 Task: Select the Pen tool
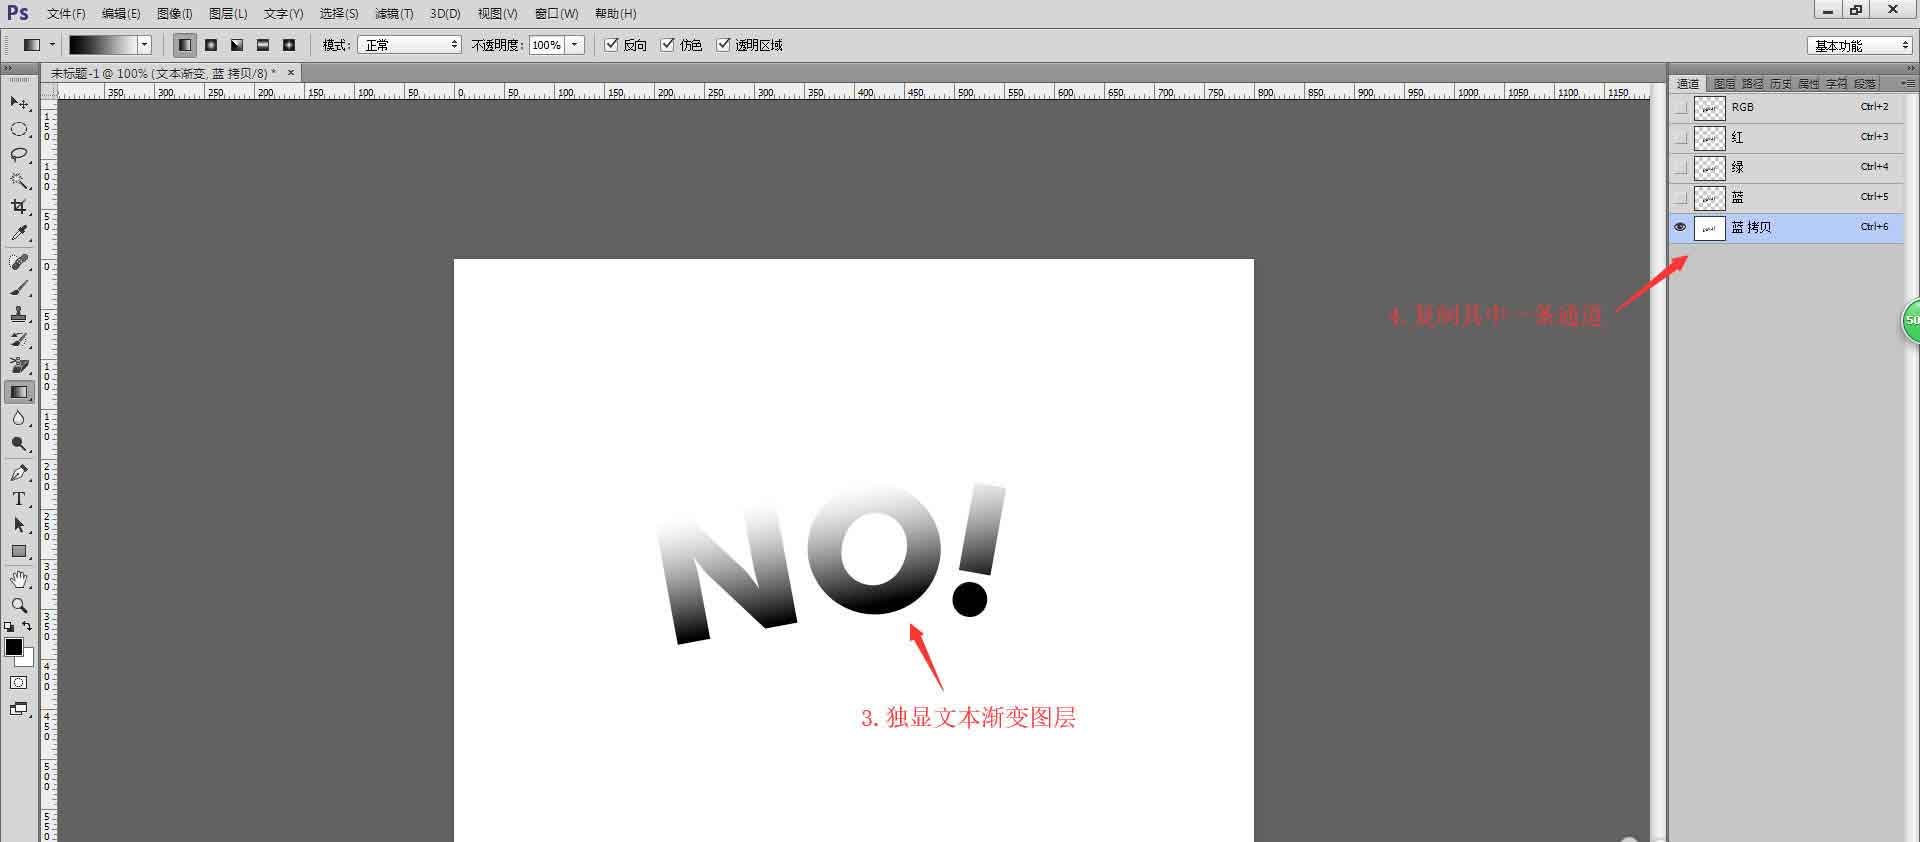tap(19, 473)
